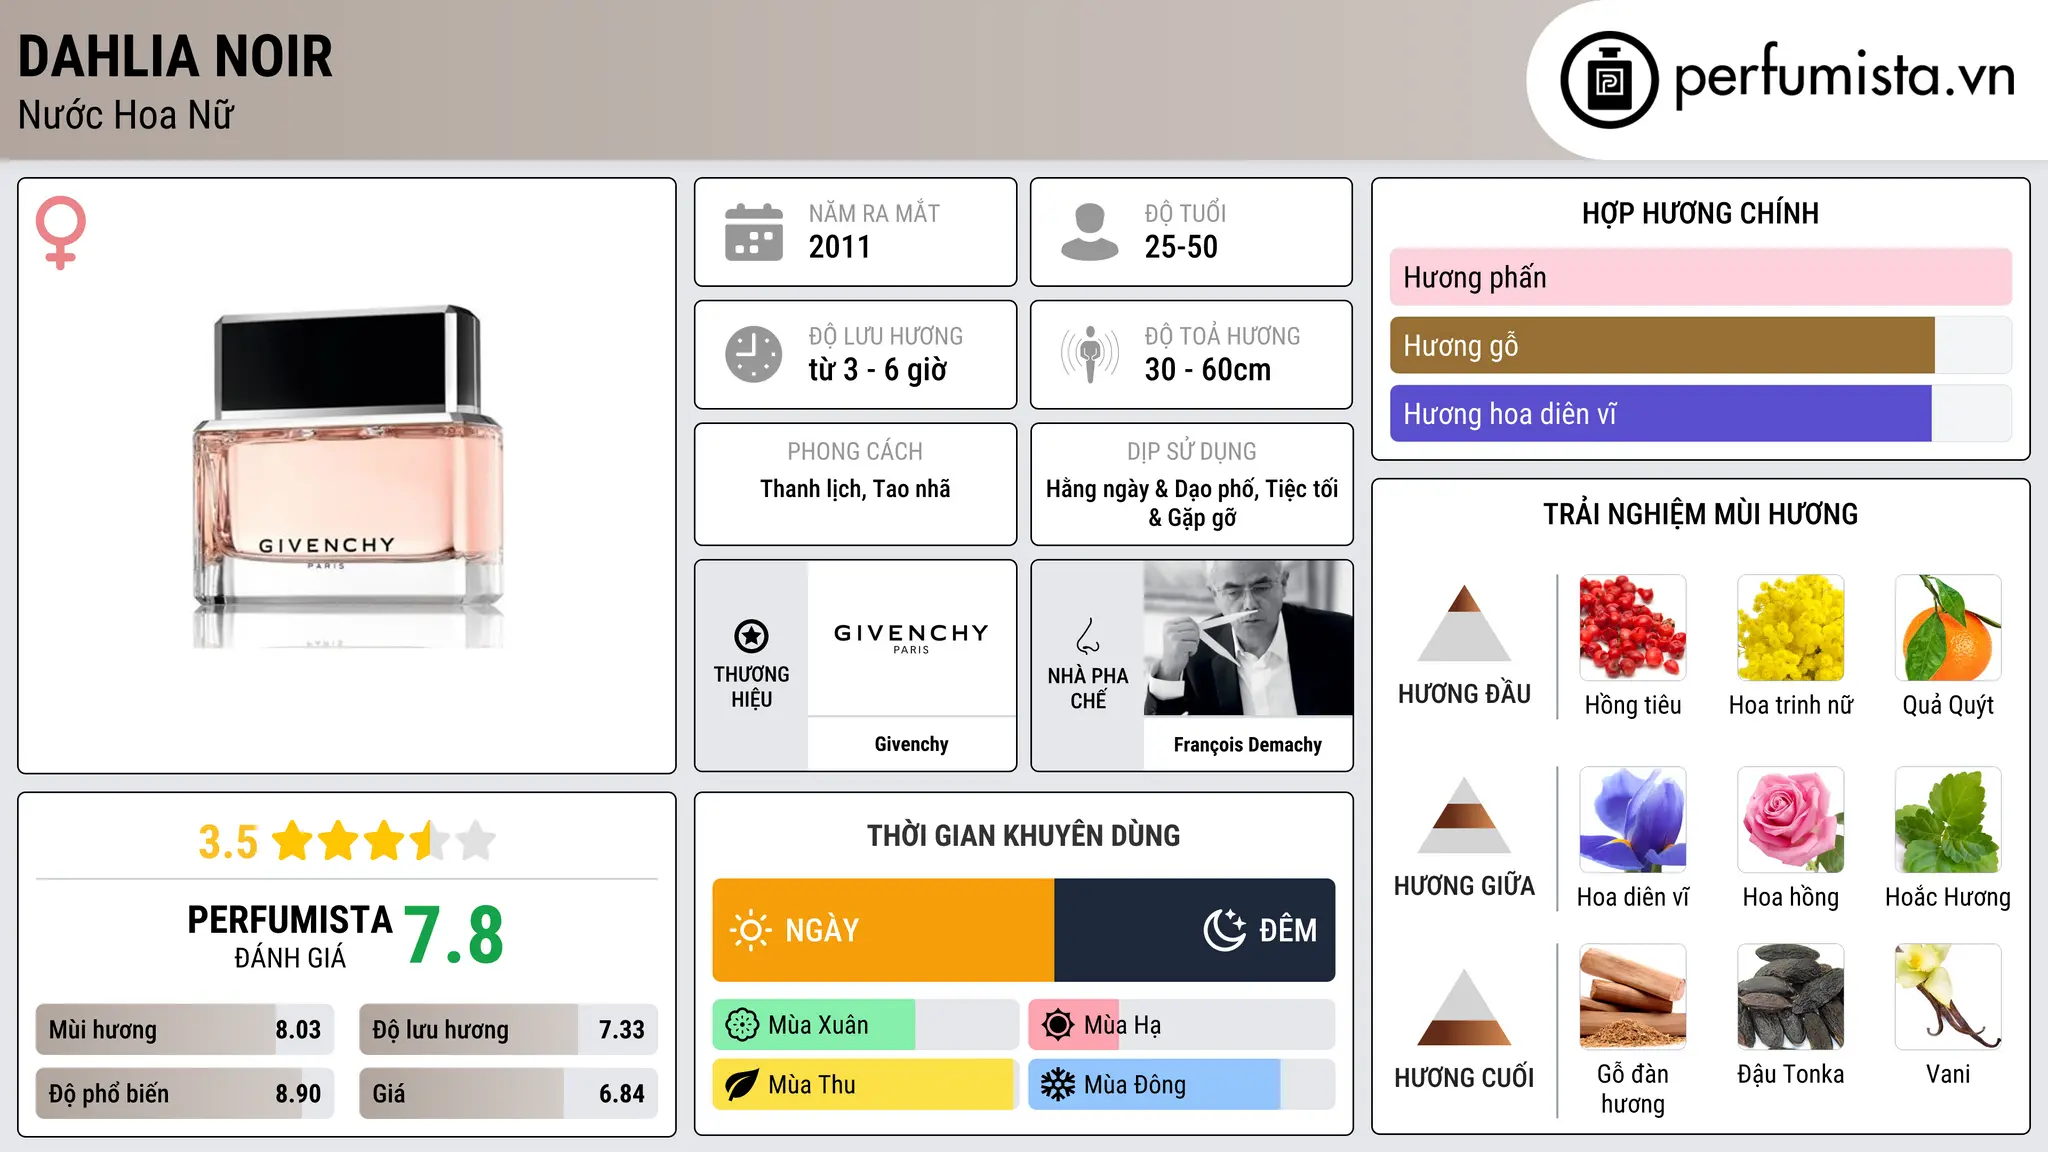Click the nose icon above Nhà pha chế

click(x=1088, y=636)
